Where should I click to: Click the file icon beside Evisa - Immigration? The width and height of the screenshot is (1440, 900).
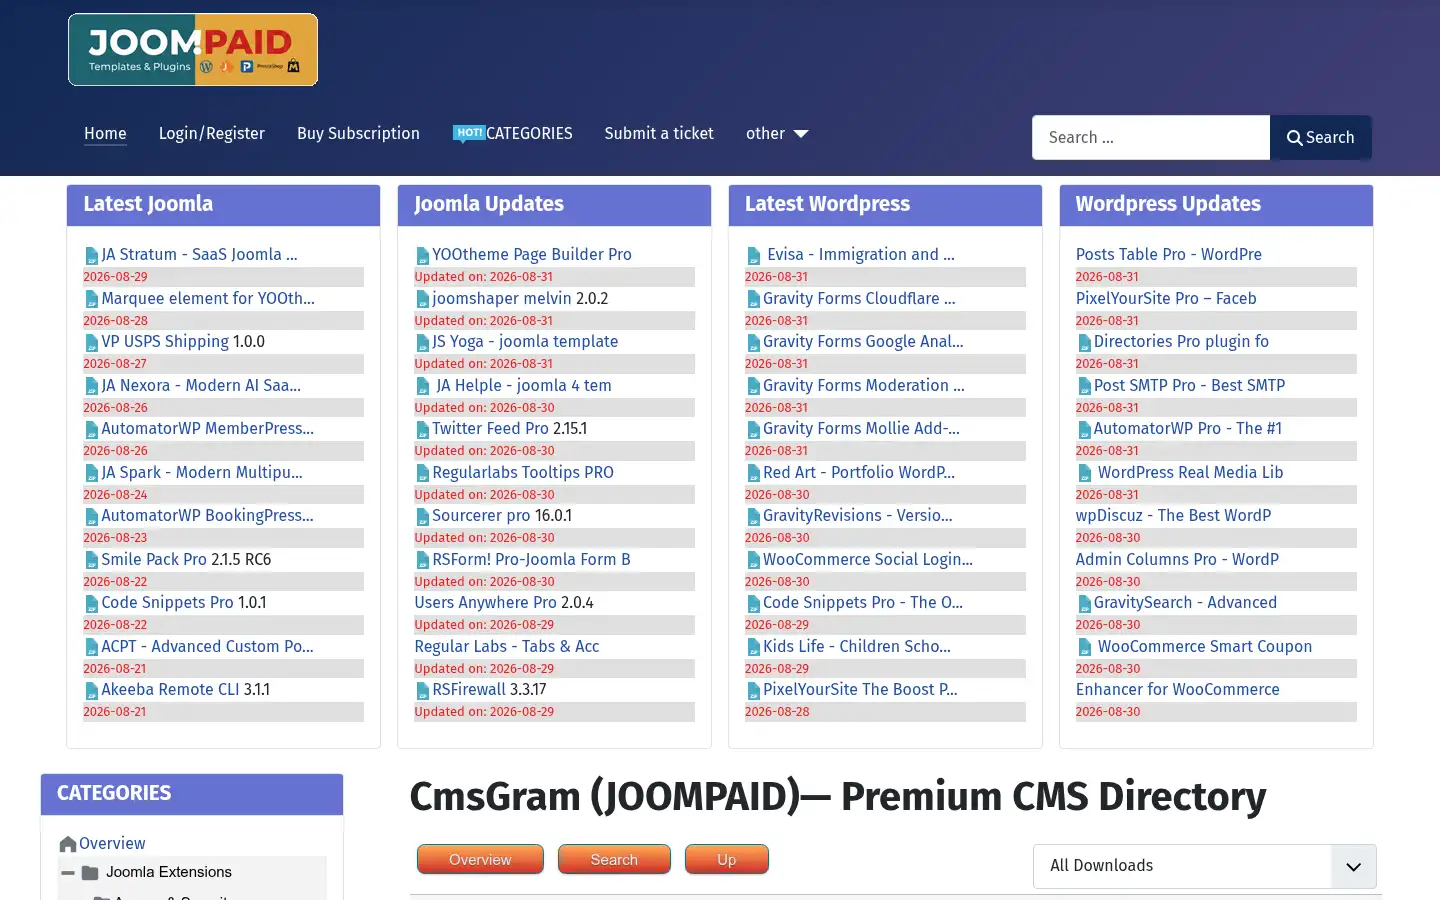(754, 256)
